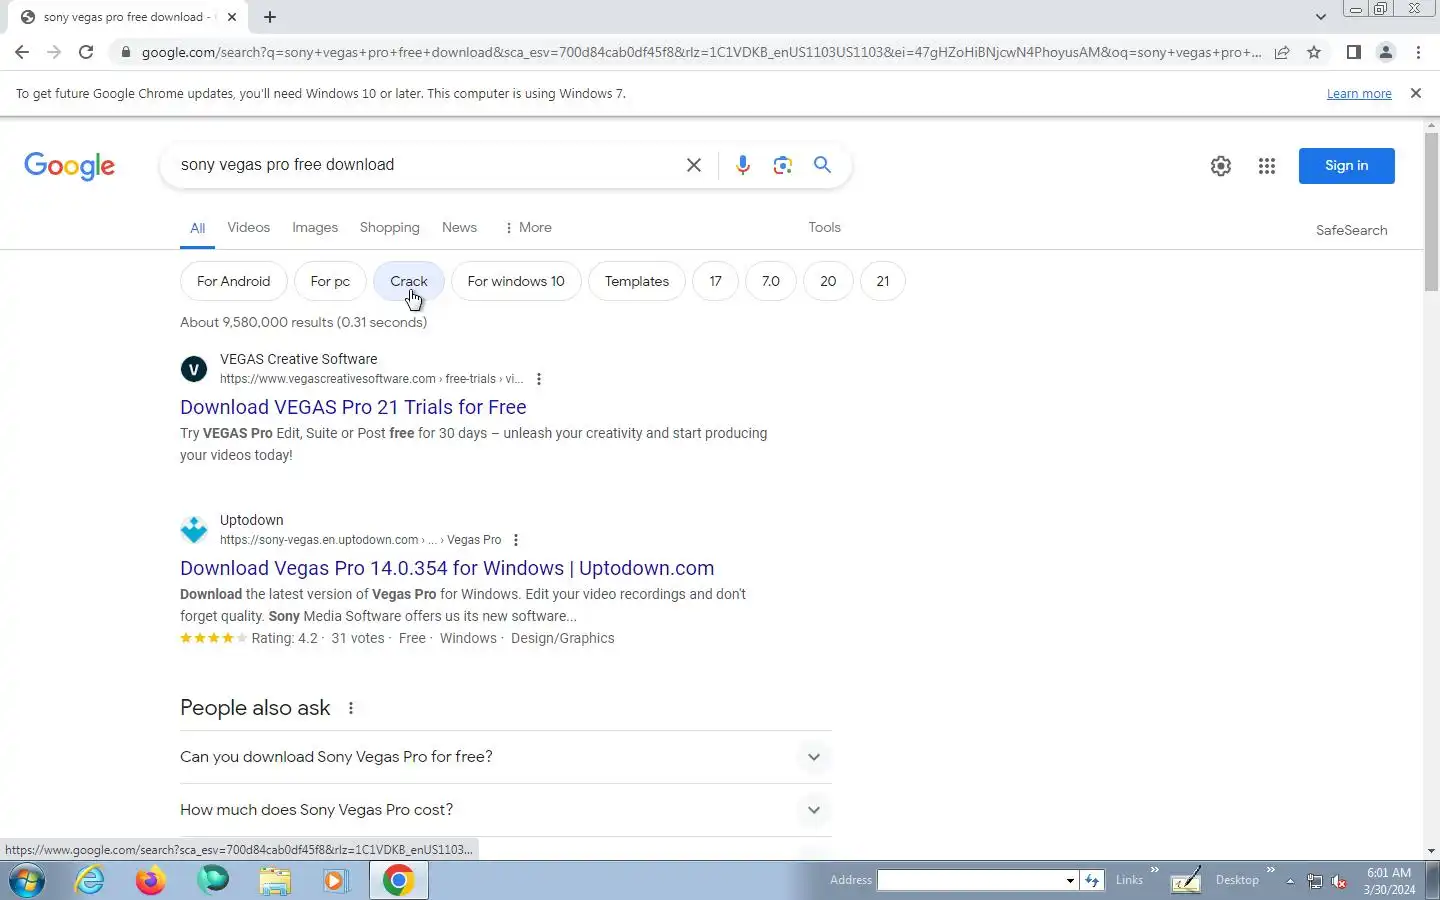This screenshot has height=900, width=1440.
Task: Open the Learn more link
Action: [x=1359, y=93]
